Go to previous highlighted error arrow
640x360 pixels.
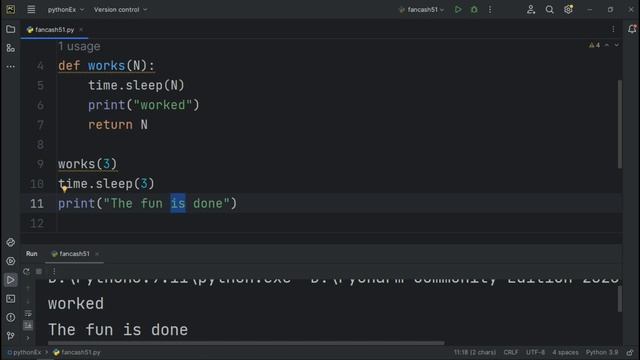(x=607, y=45)
